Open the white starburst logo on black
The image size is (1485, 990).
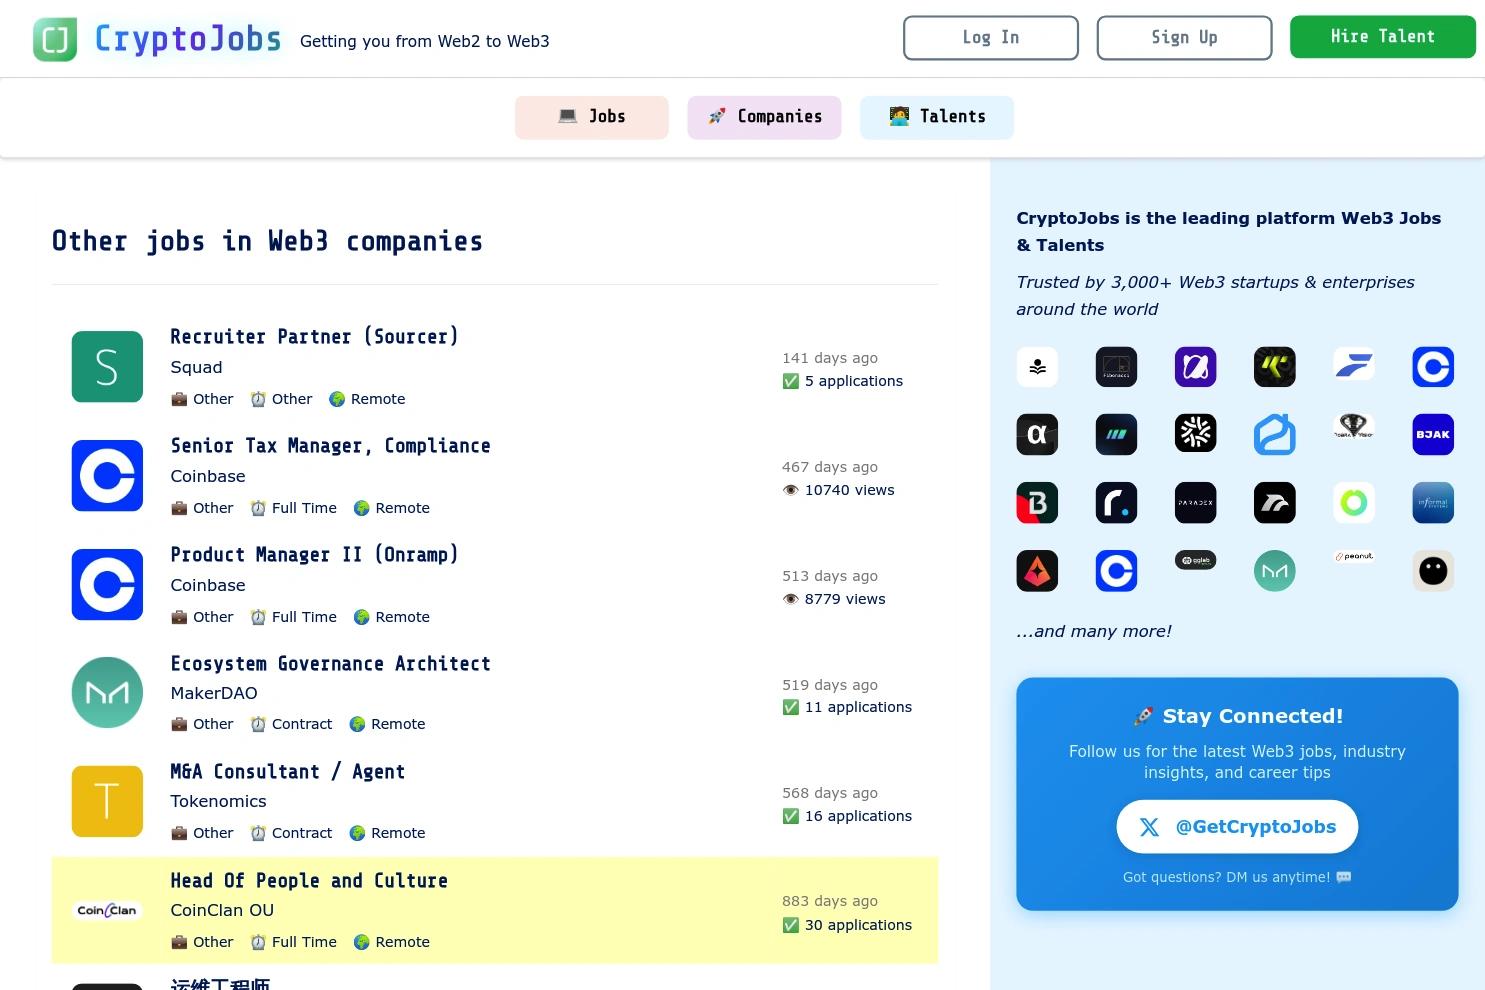(1195, 433)
